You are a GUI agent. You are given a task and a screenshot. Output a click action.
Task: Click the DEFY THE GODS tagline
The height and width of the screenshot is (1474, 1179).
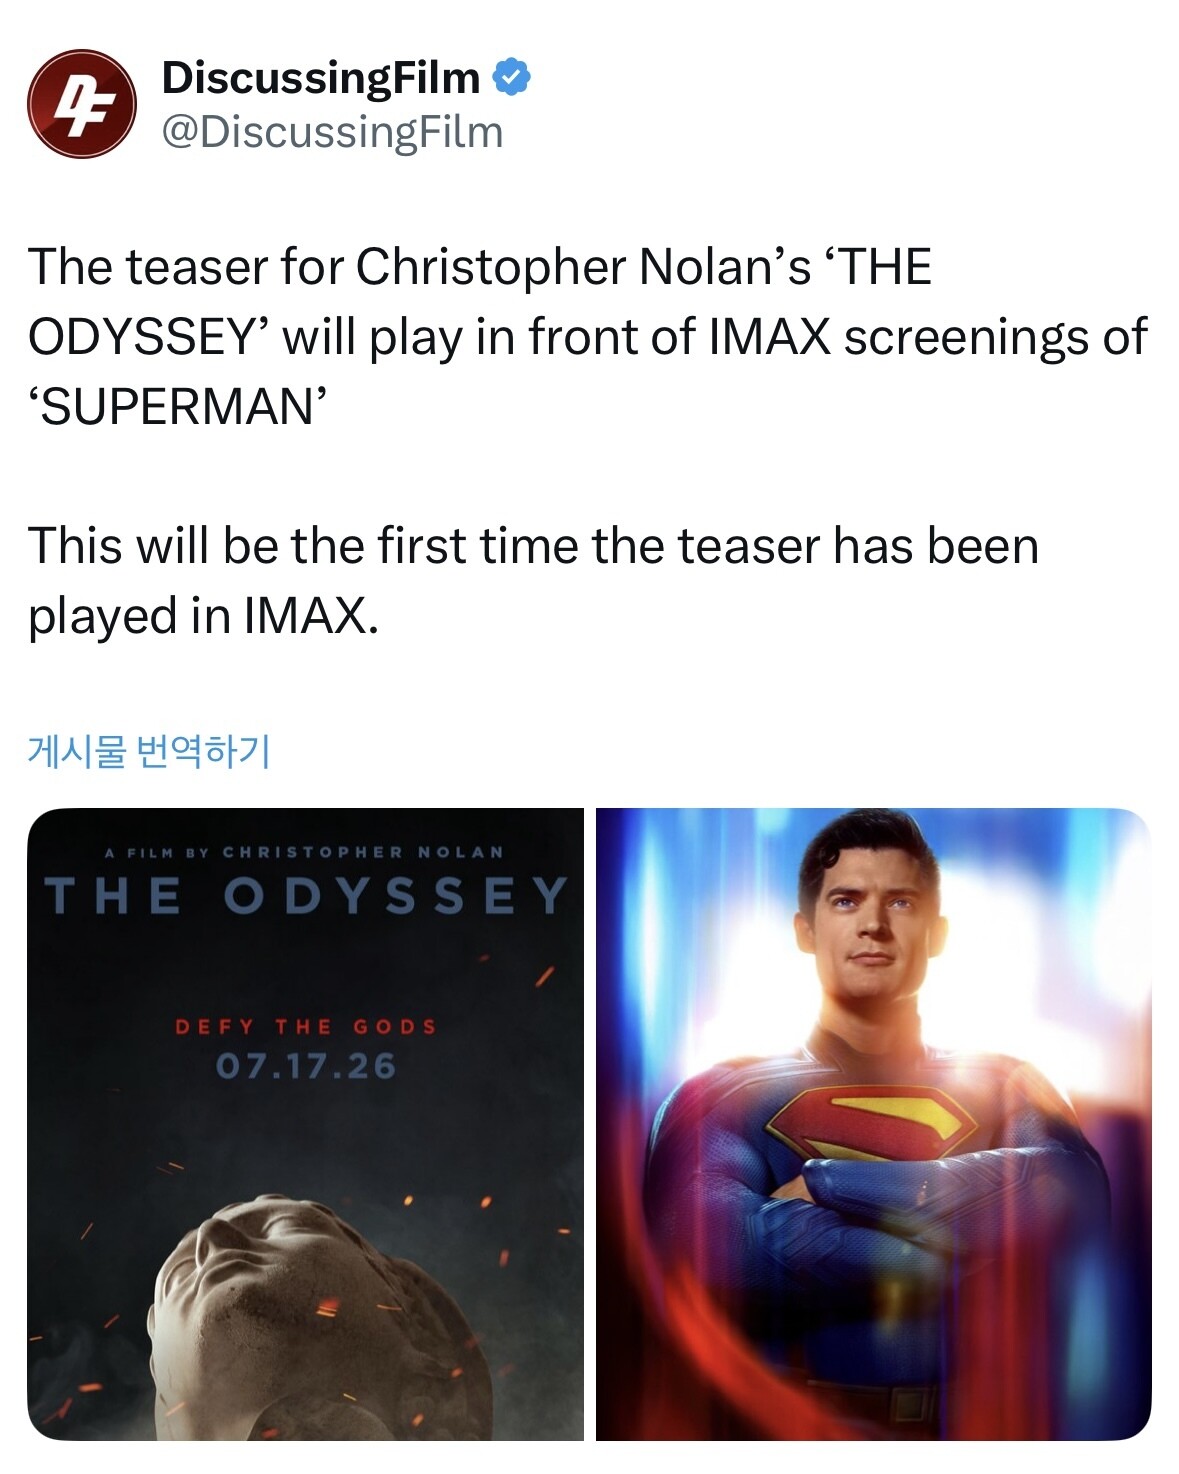[306, 1027]
